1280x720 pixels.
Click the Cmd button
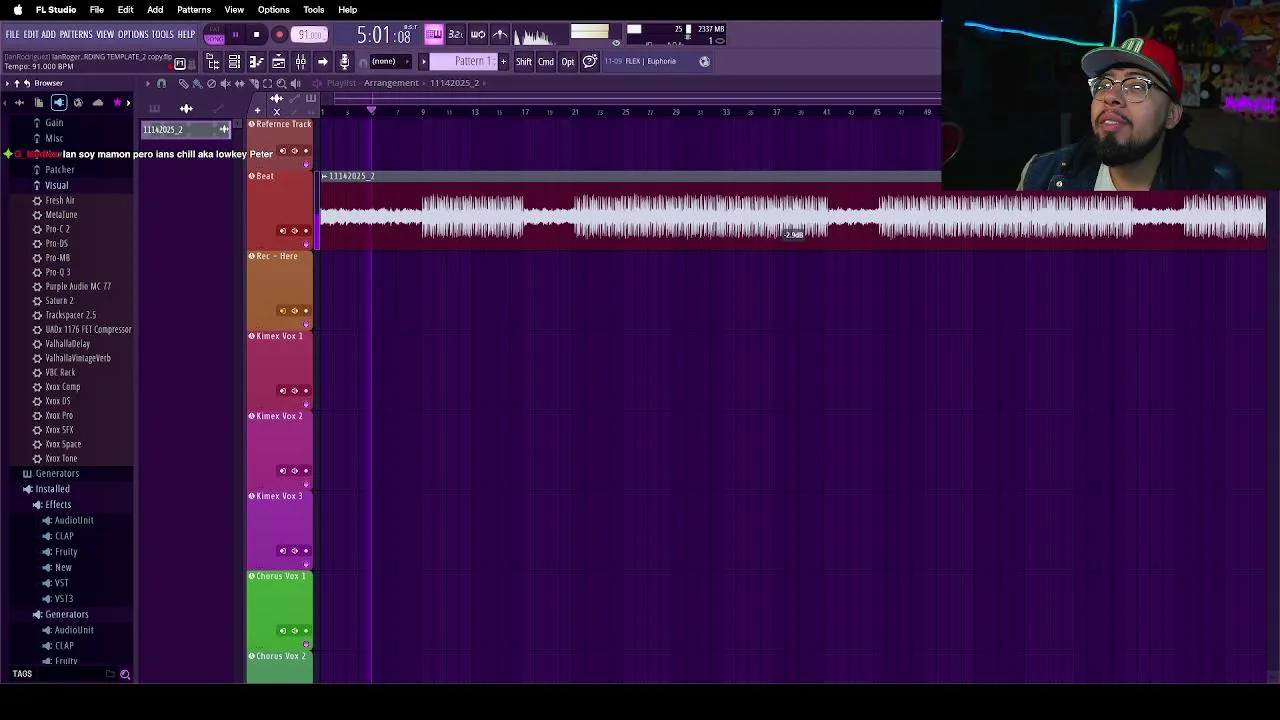[546, 62]
